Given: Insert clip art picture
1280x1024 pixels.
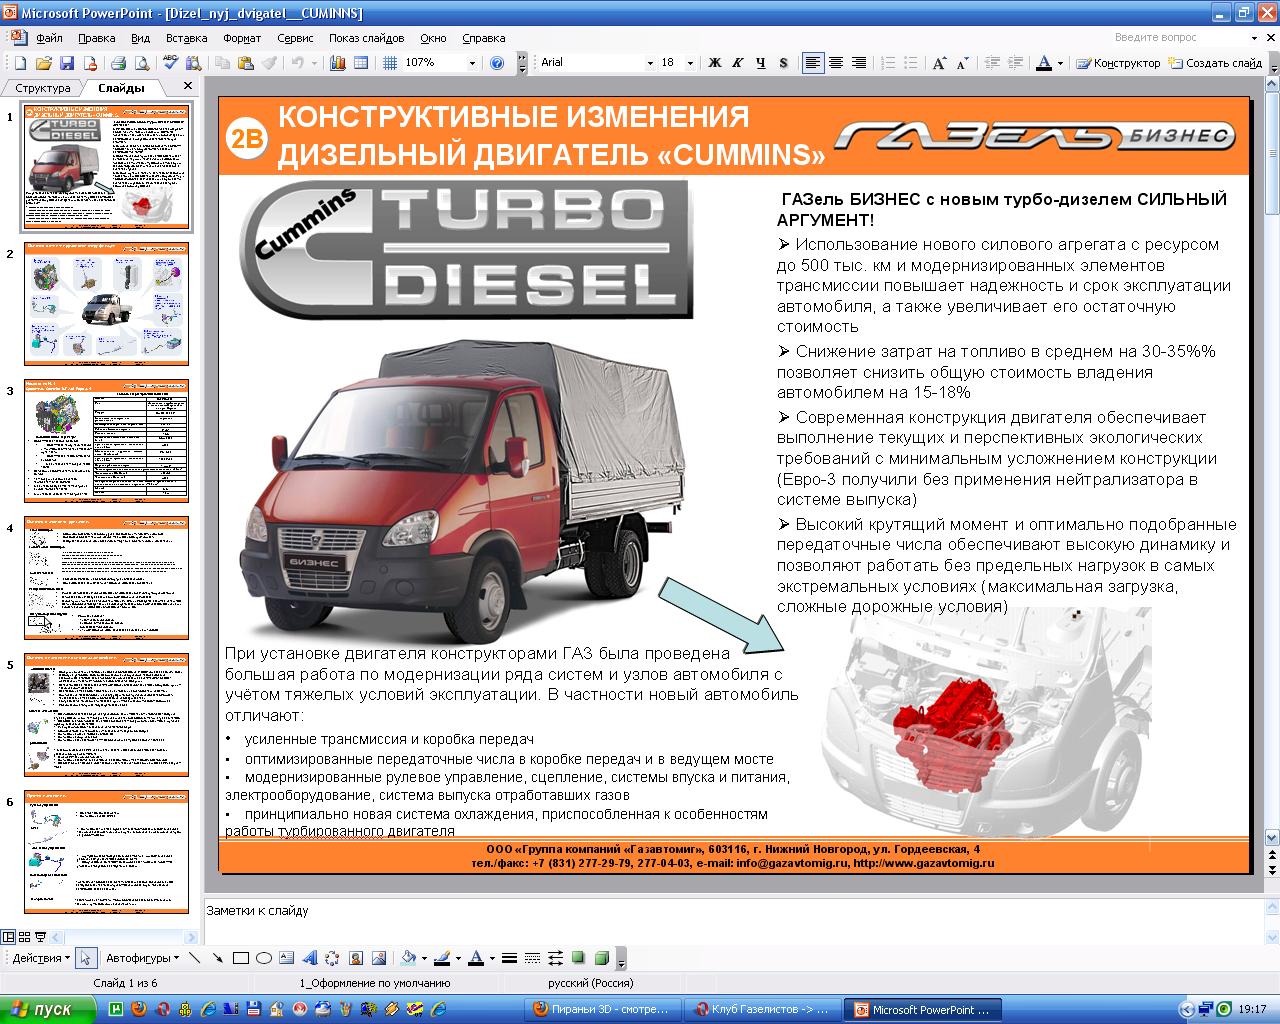Looking at the screenshot, I should tap(355, 958).
